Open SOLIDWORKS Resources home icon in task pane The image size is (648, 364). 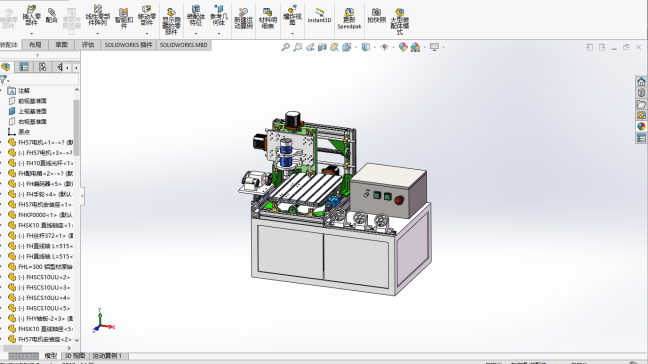pyautogui.click(x=641, y=81)
